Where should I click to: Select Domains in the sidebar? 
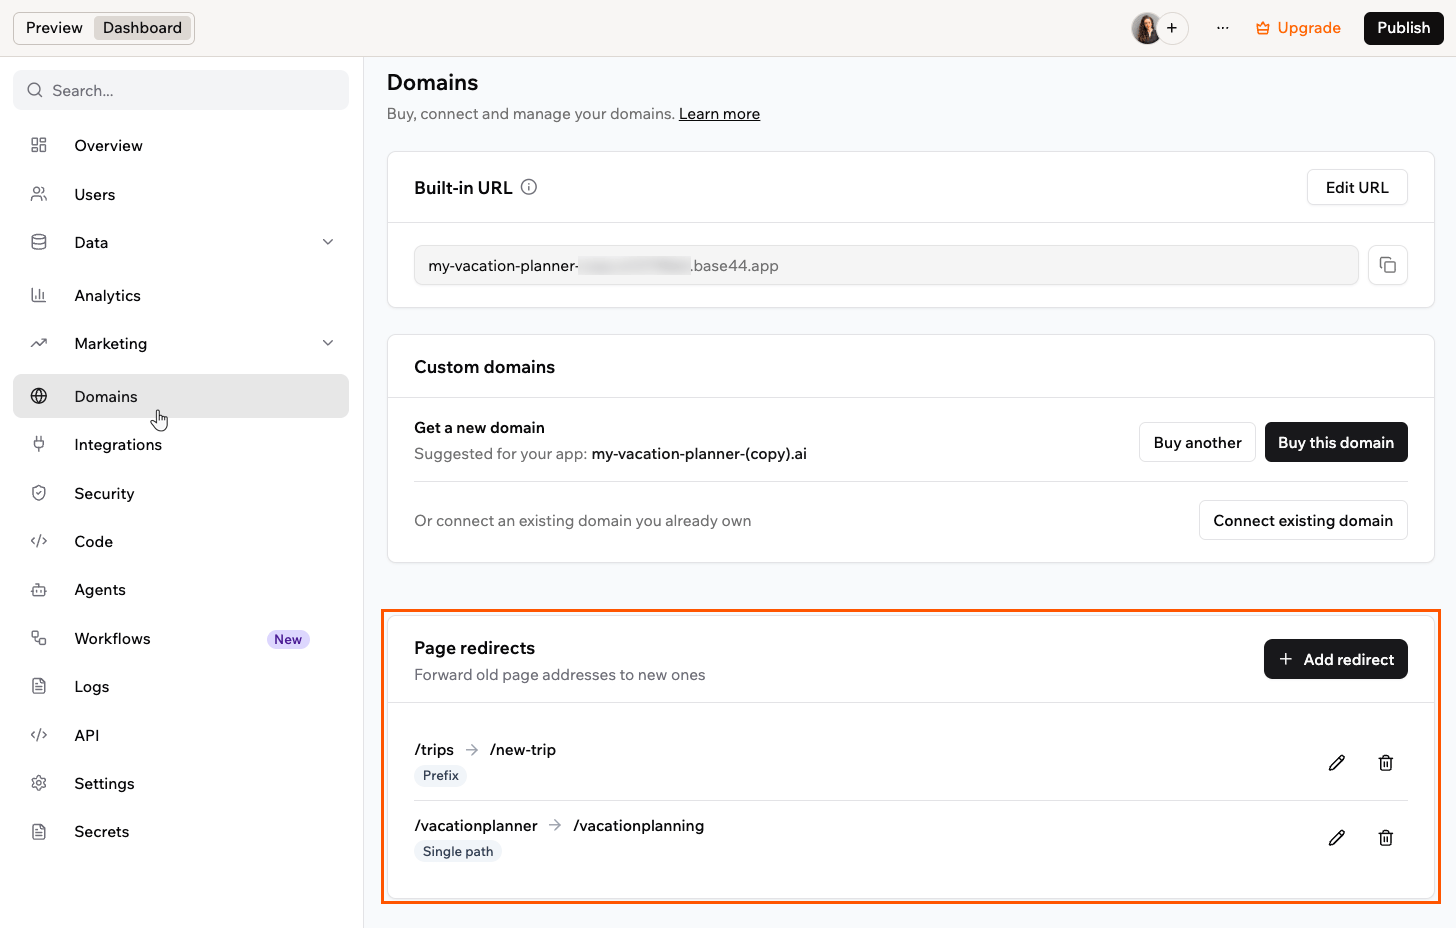(181, 396)
